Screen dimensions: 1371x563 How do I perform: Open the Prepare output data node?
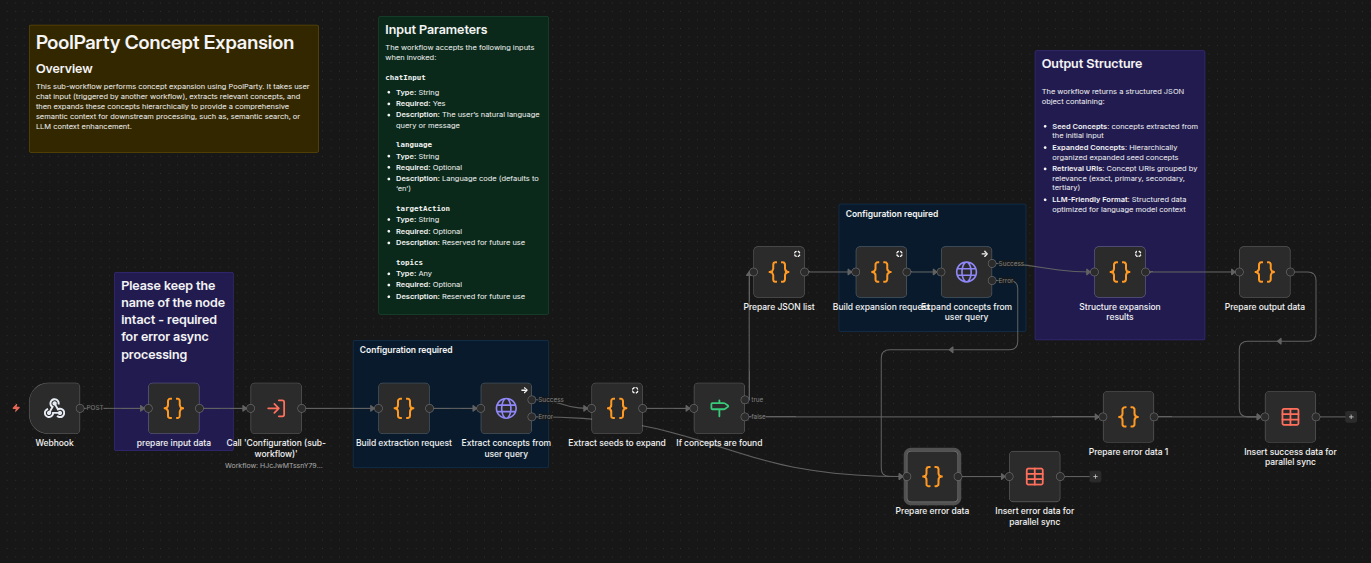point(1264,272)
